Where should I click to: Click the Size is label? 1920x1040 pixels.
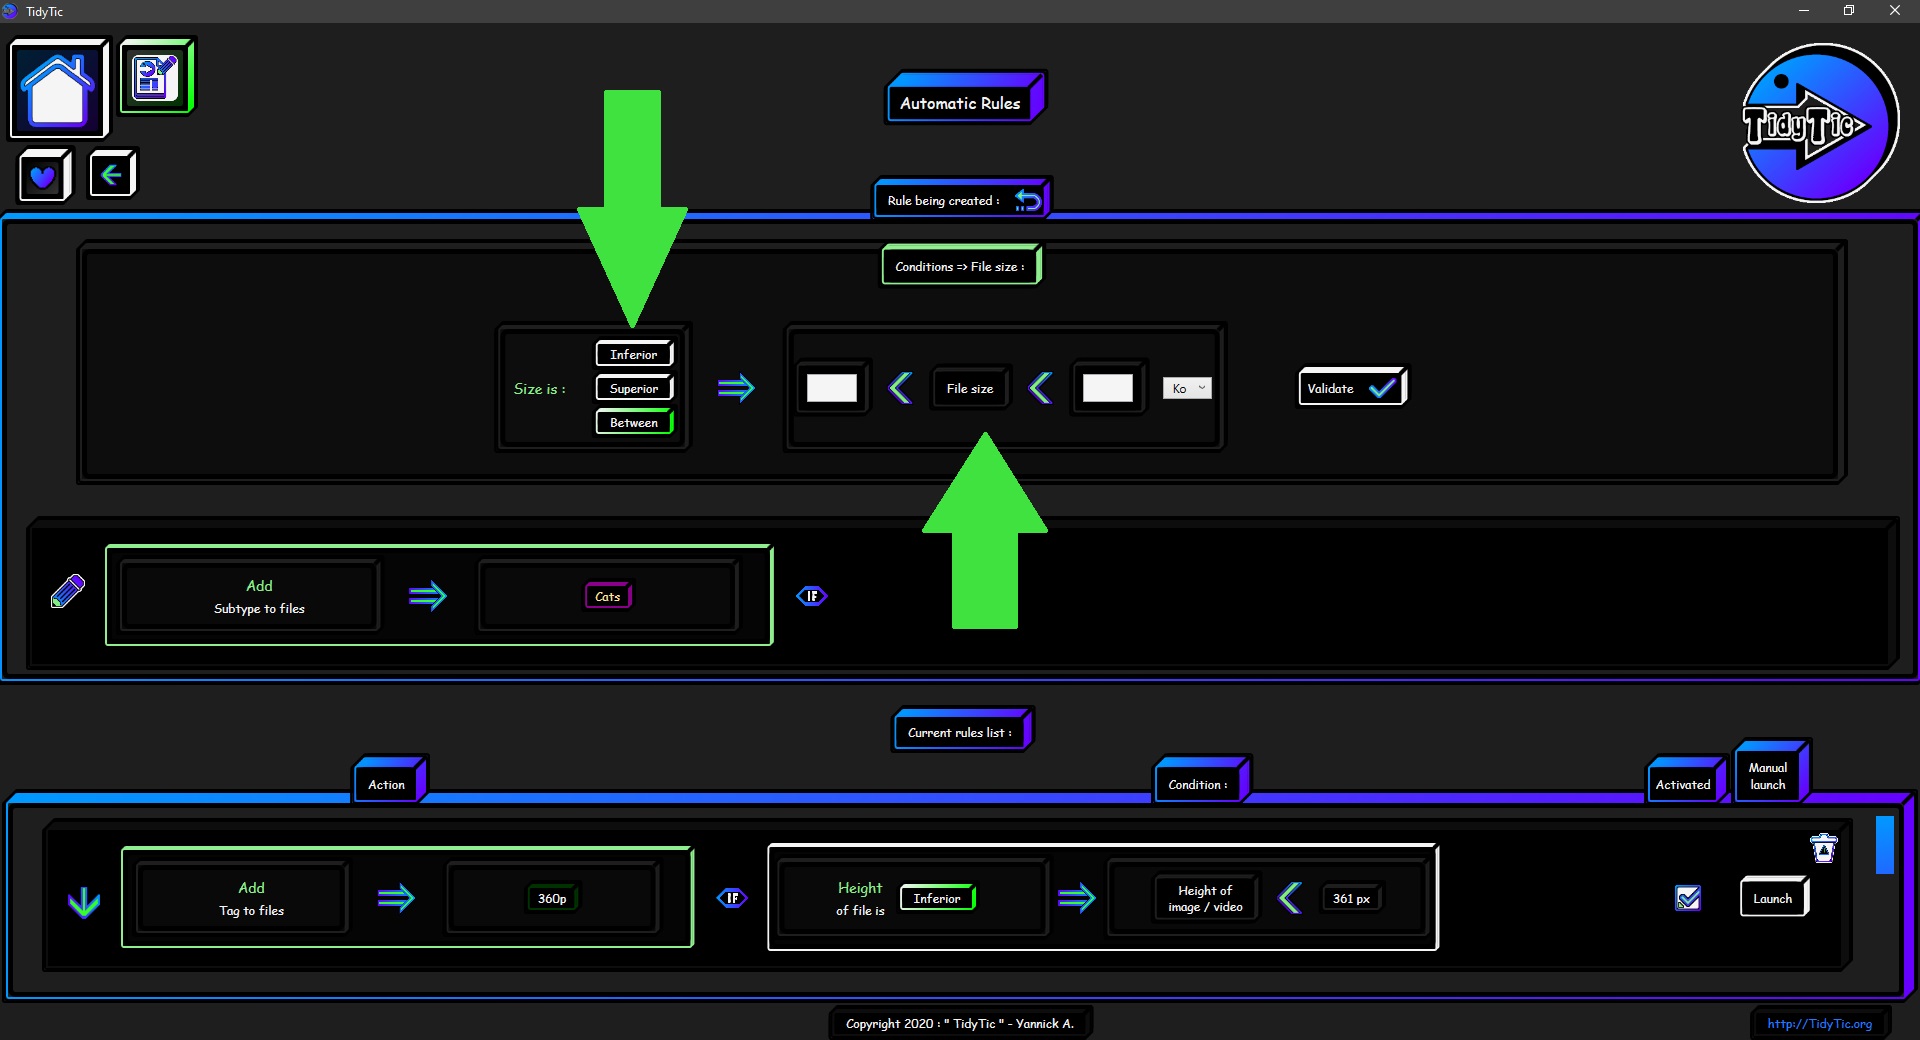[x=540, y=388]
